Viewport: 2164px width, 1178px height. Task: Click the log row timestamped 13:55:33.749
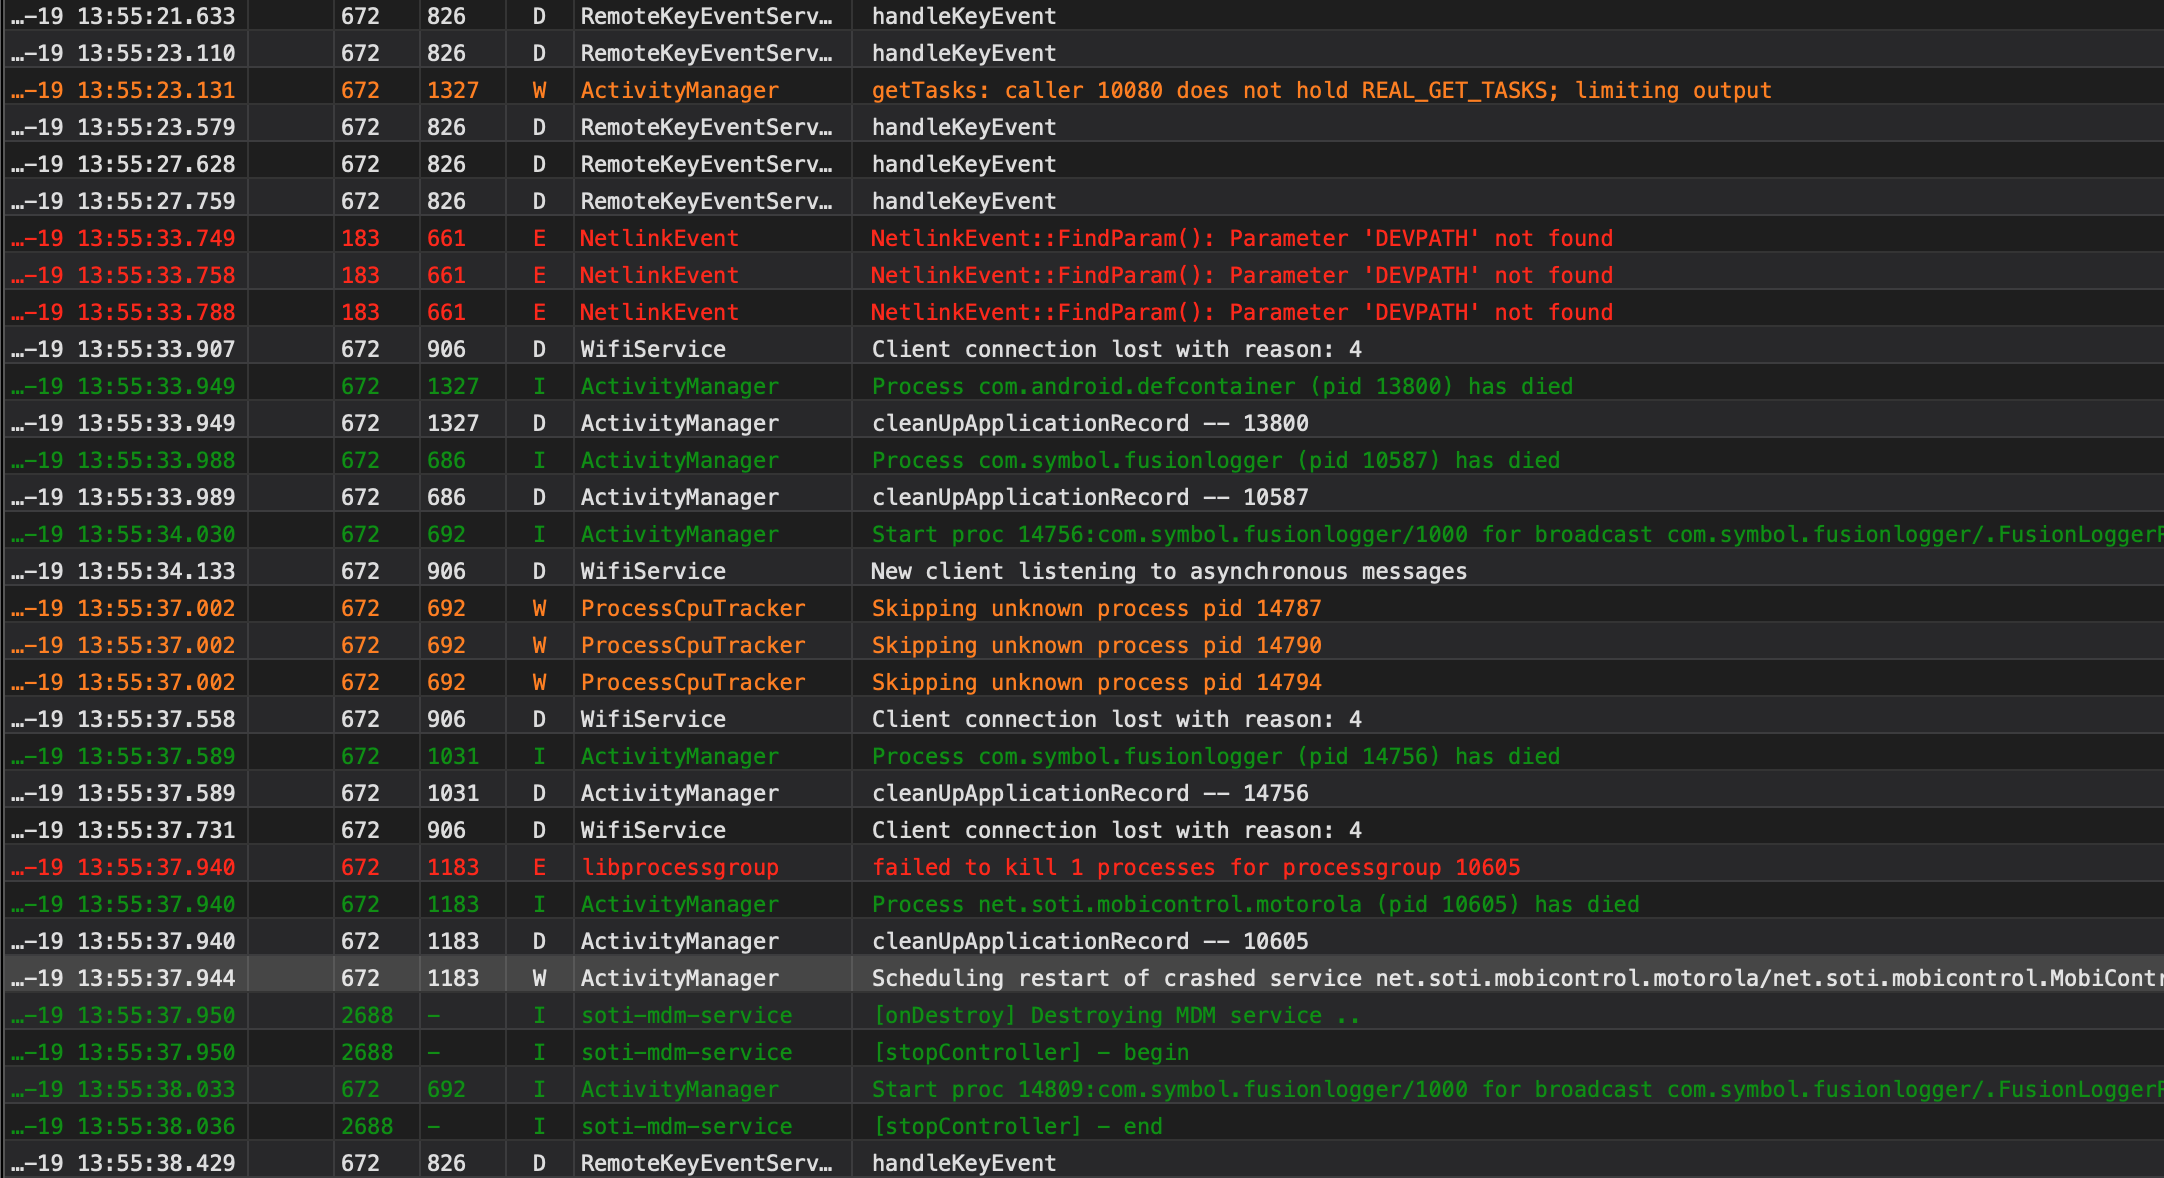click(x=156, y=238)
